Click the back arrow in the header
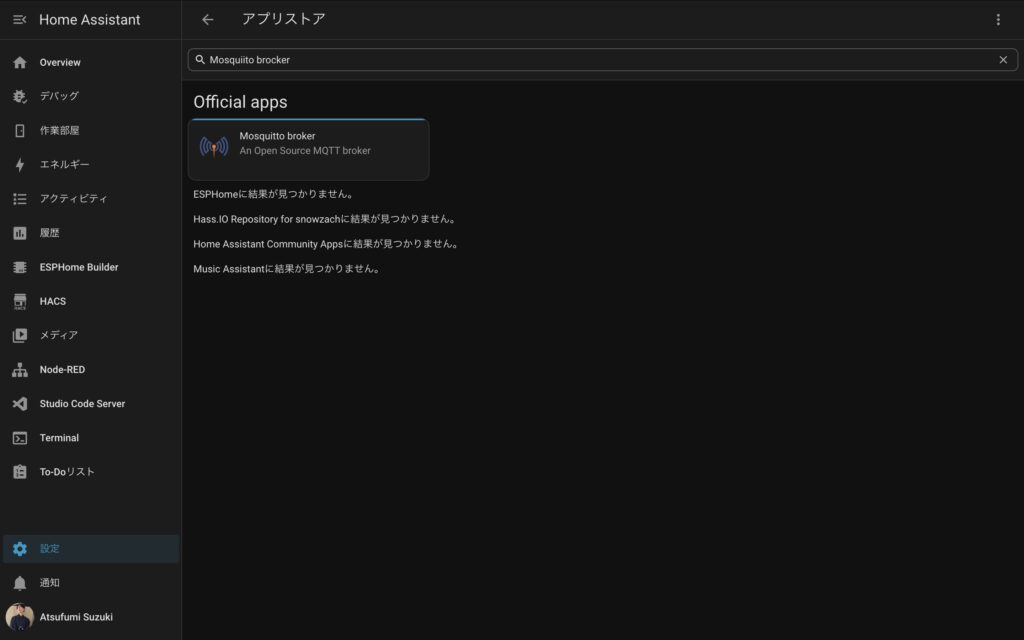Image resolution: width=1024 pixels, height=640 pixels. 208,20
